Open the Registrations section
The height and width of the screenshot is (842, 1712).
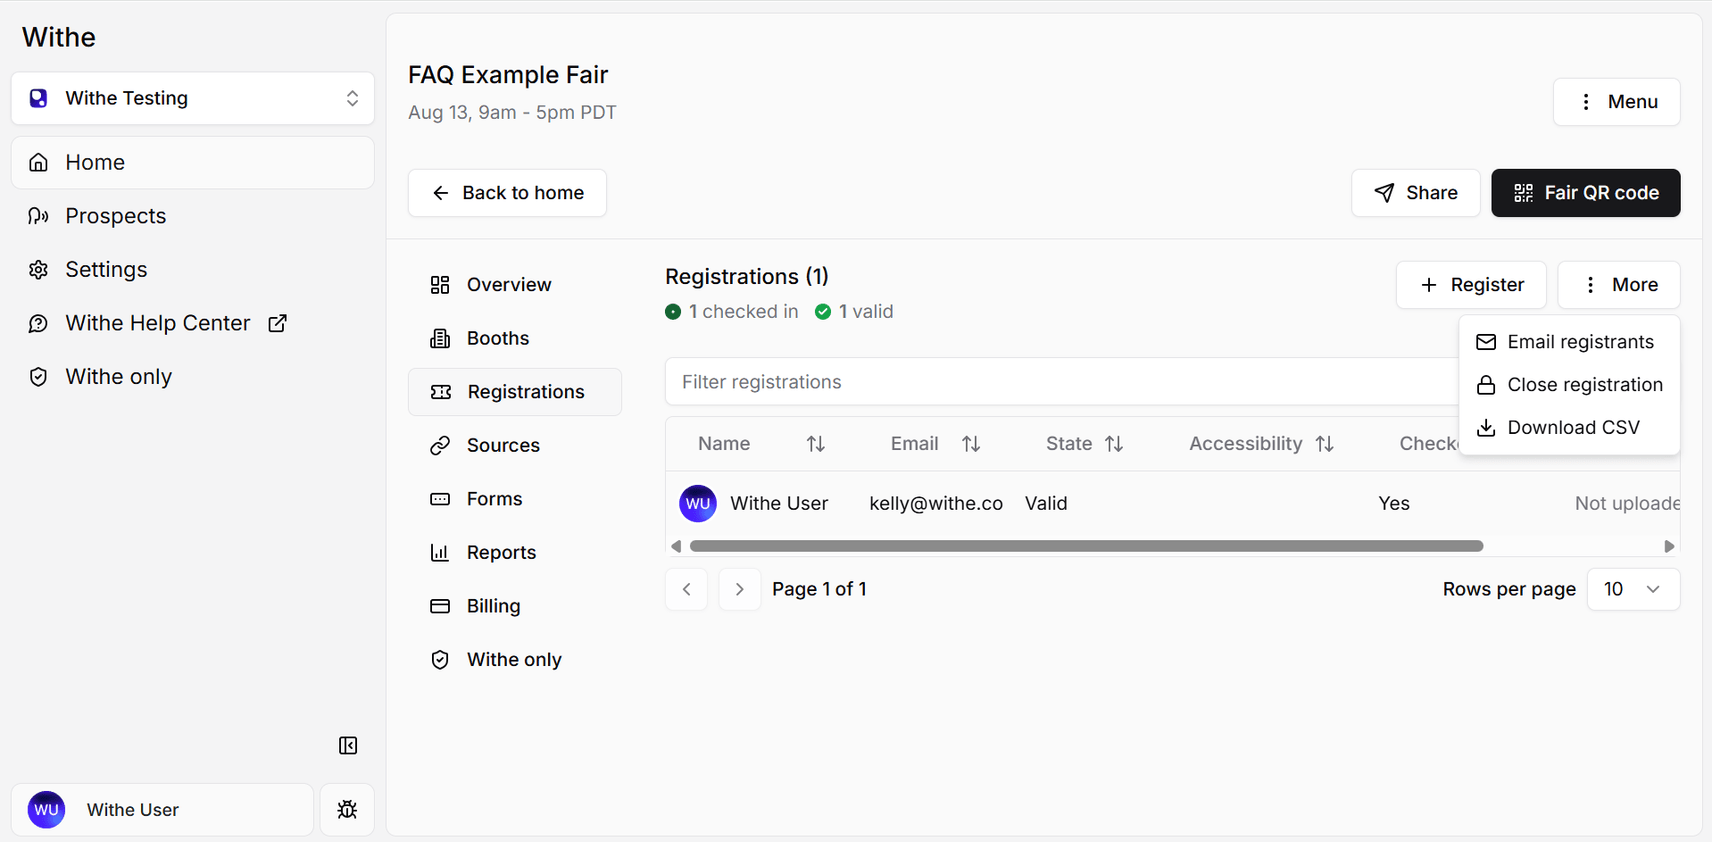pyautogui.click(x=515, y=392)
